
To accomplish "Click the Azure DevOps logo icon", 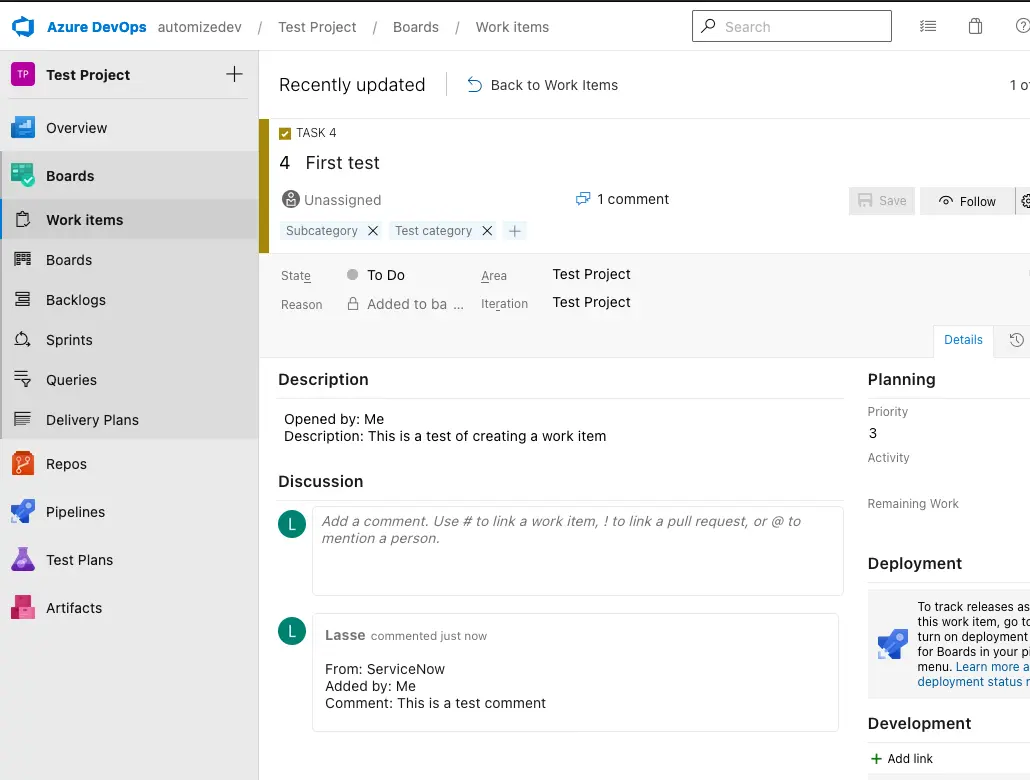I will click(23, 27).
